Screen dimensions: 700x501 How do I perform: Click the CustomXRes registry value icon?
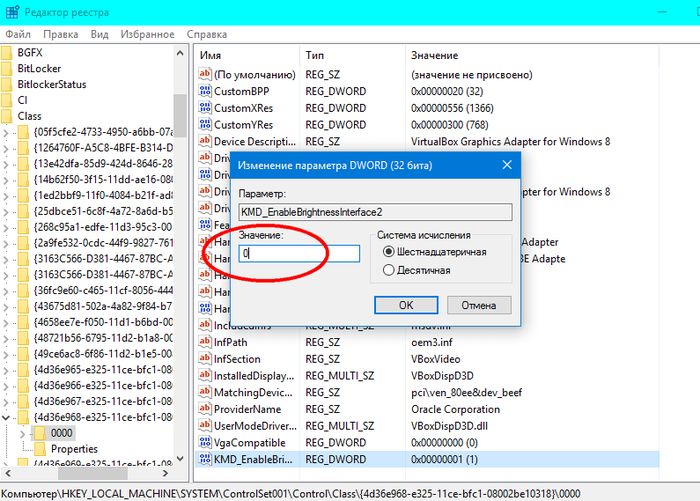(205, 108)
